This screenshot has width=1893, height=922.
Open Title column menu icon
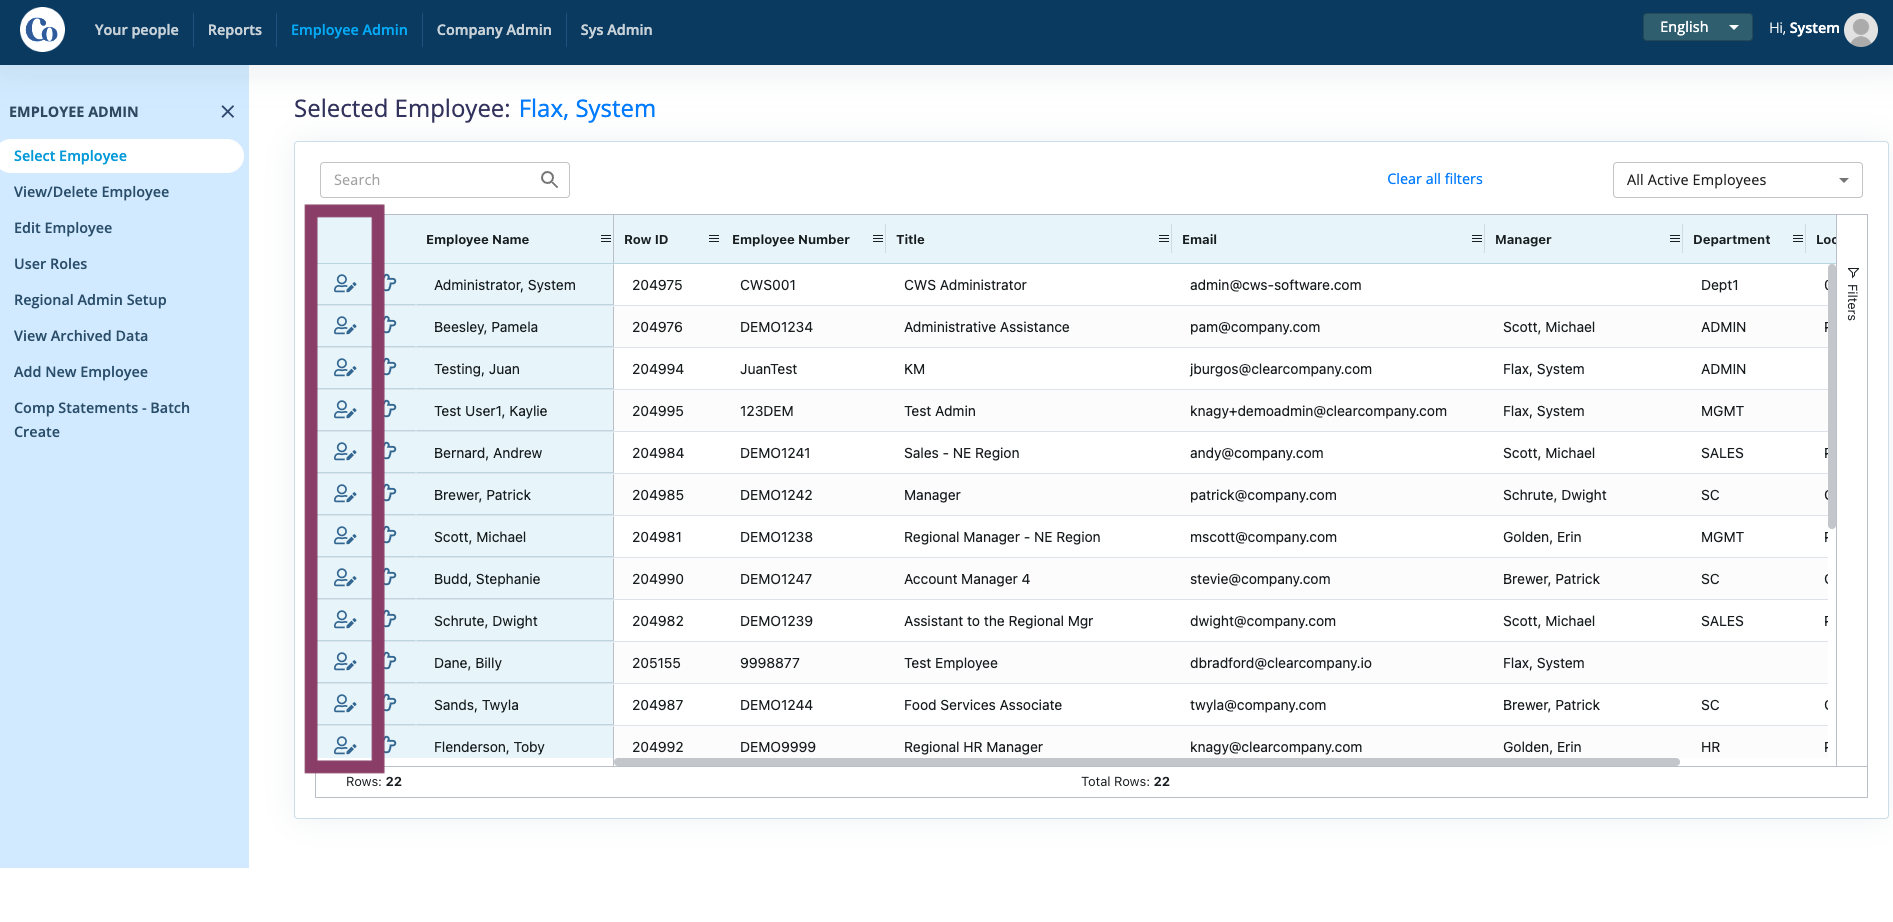pyautogui.click(x=1164, y=239)
